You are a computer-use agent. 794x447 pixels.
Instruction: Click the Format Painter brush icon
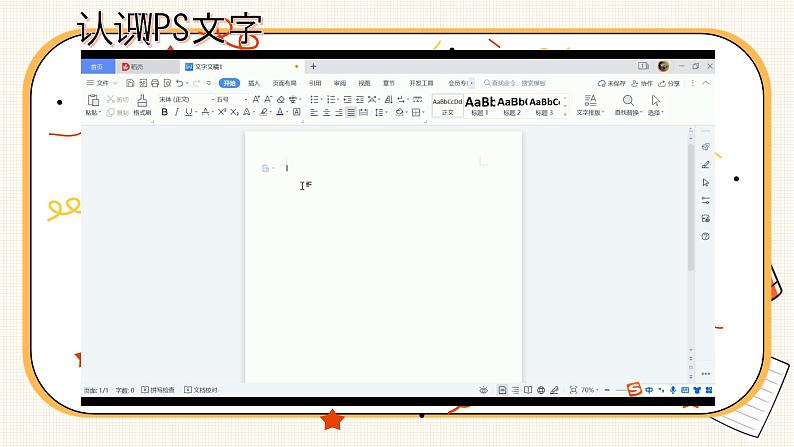coord(142,100)
